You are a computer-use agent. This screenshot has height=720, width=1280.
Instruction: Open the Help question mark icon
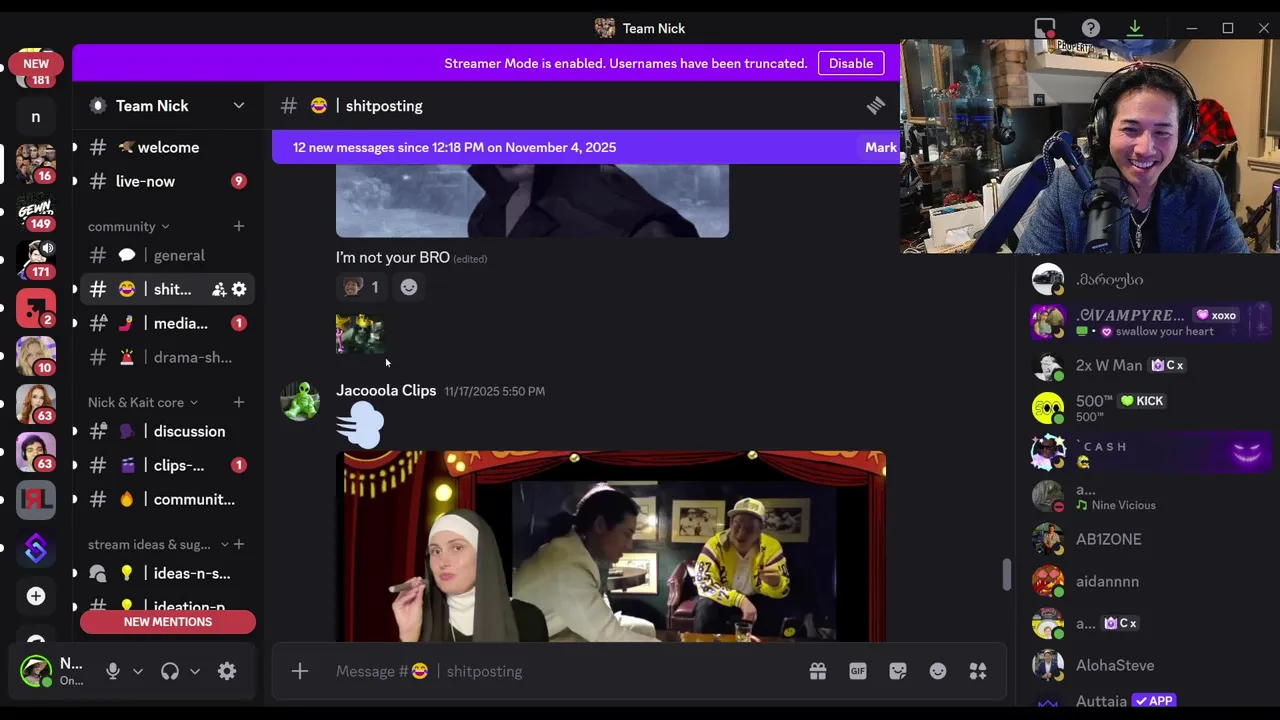1091,28
